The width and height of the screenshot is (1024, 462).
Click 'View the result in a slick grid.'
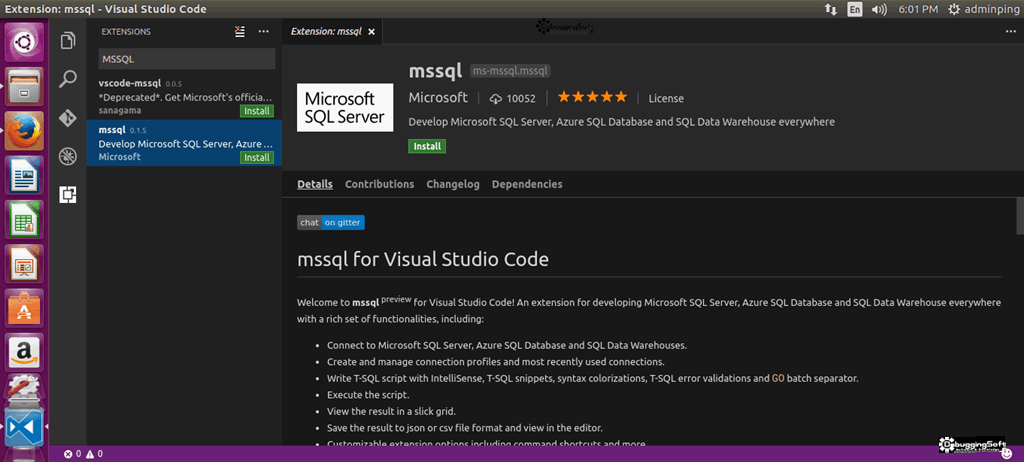point(391,412)
